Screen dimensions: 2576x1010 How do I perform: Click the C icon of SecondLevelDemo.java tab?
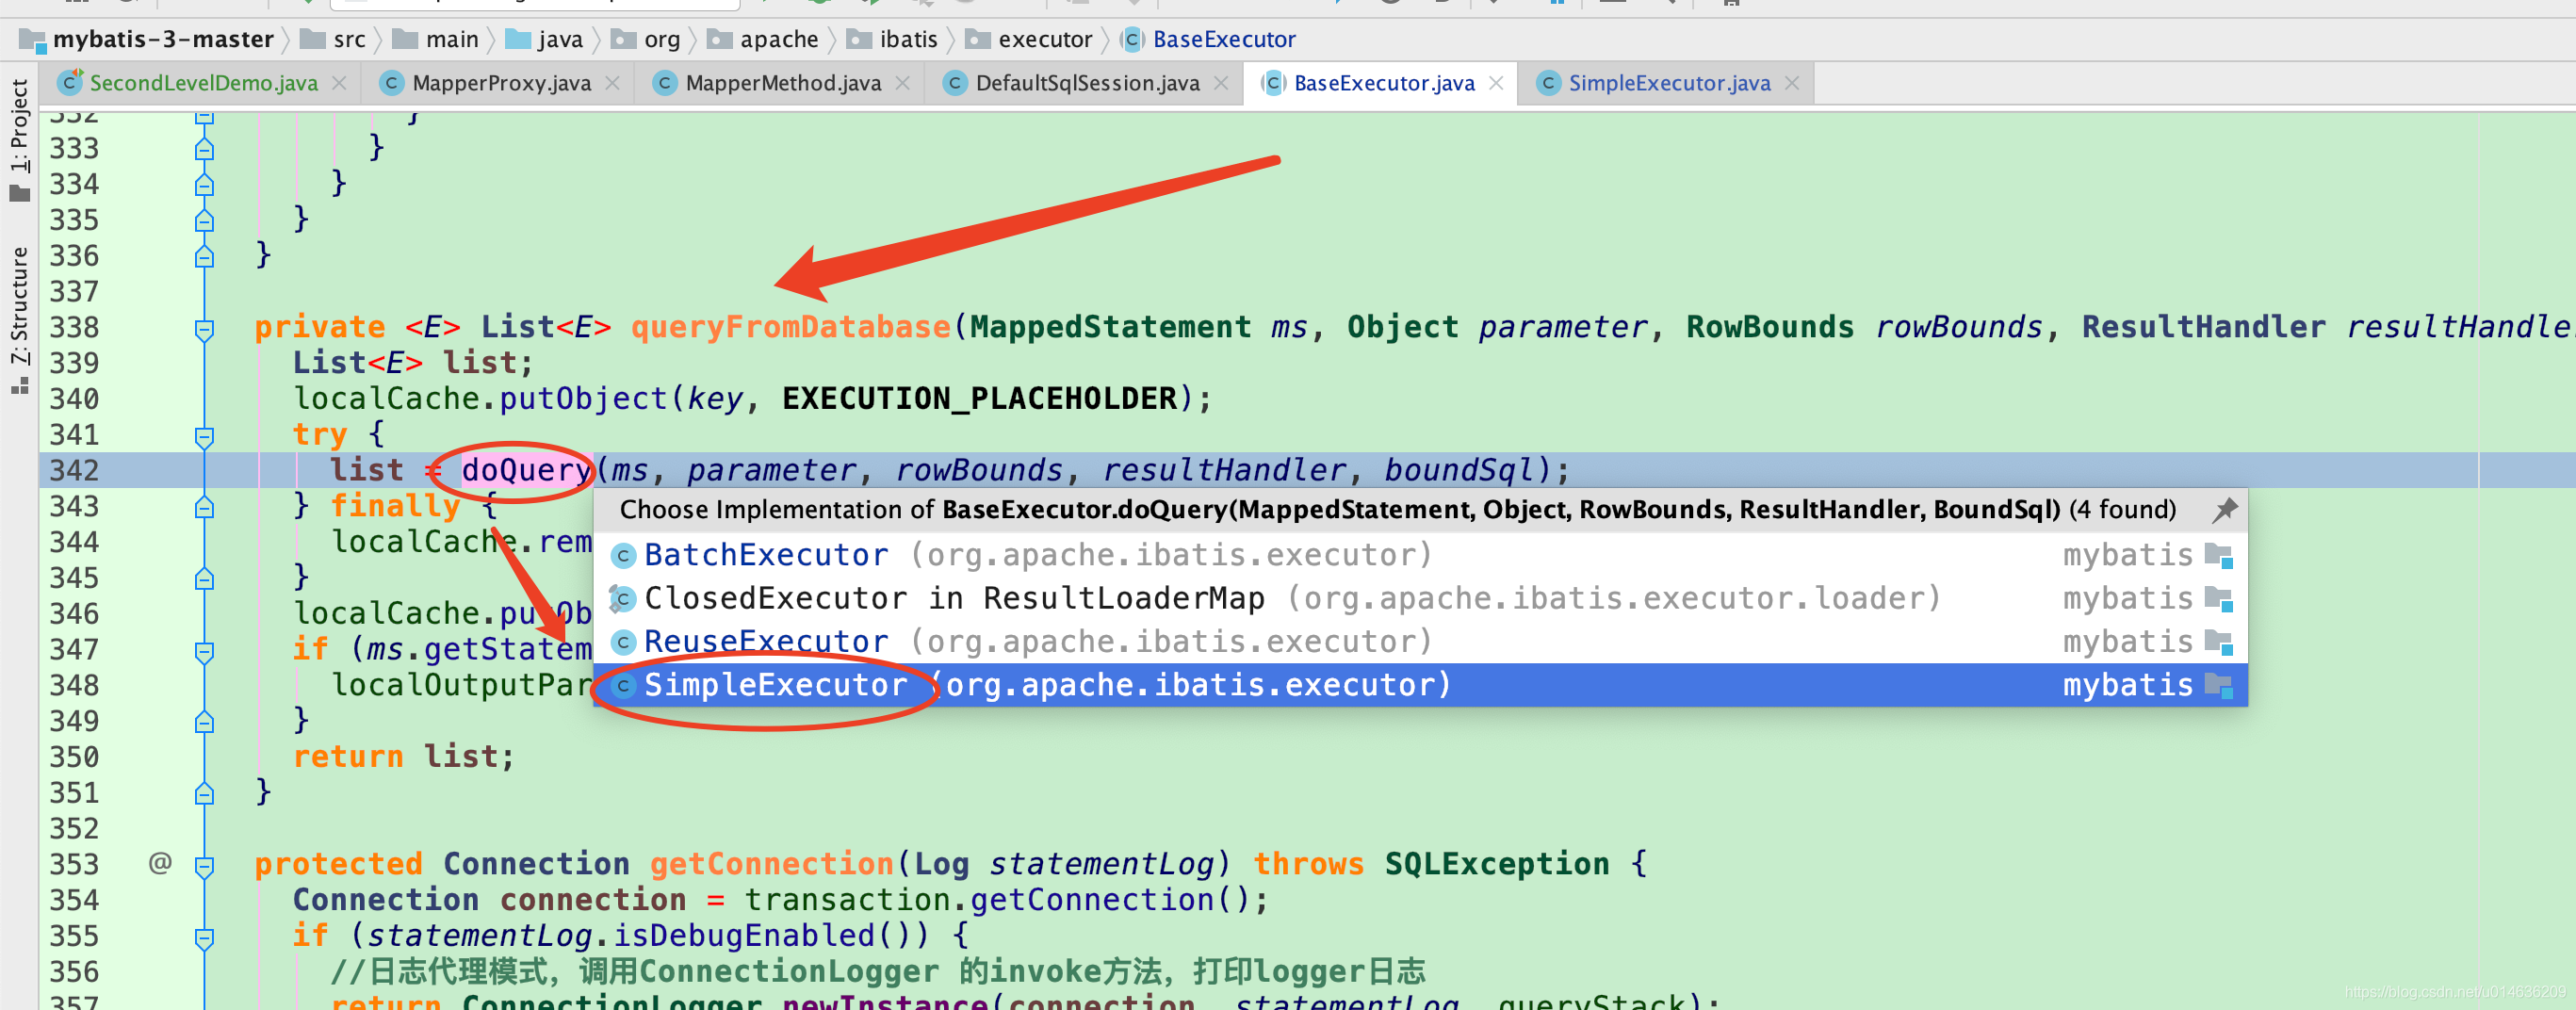click(x=70, y=83)
